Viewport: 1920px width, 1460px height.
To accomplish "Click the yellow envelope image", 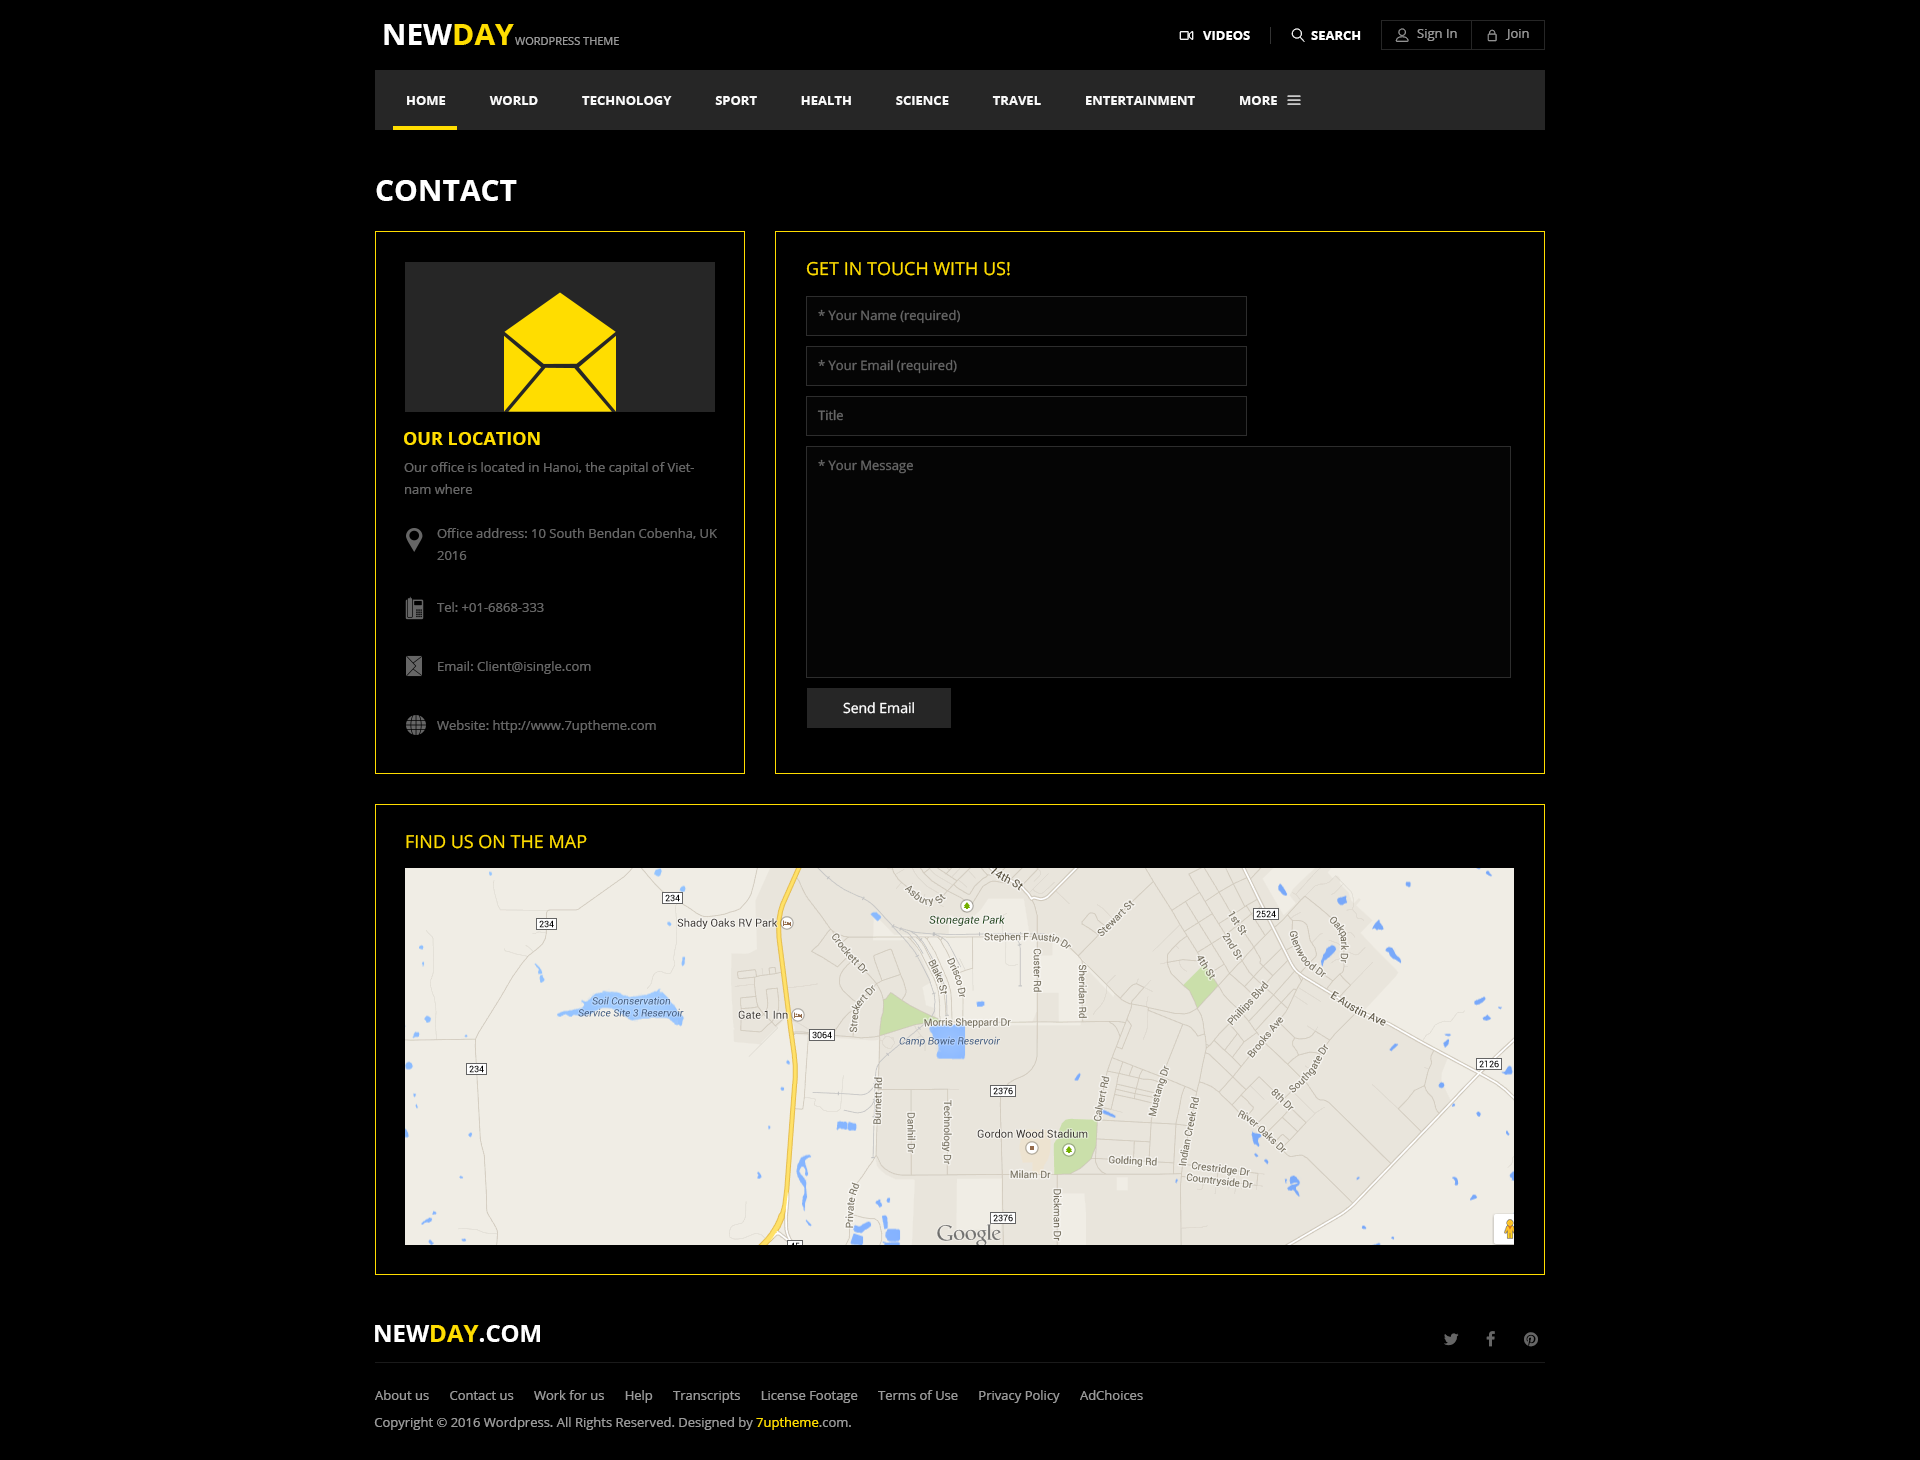I will pos(559,352).
